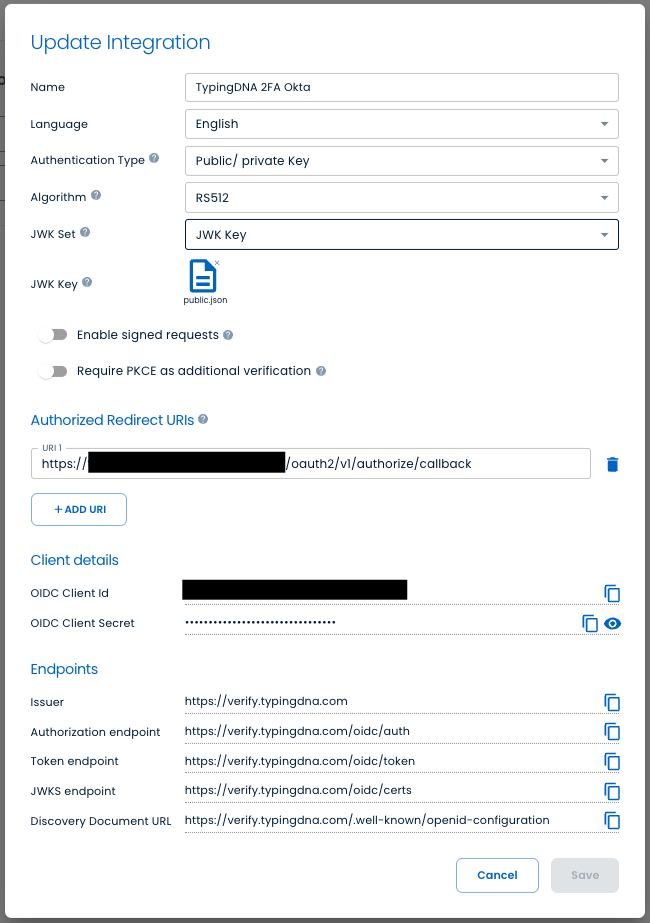Click the Issuer value https://verify.typingdna.com
The height and width of the screenshot is (923, 650).
pyautogui.click(x=266, y=701)
